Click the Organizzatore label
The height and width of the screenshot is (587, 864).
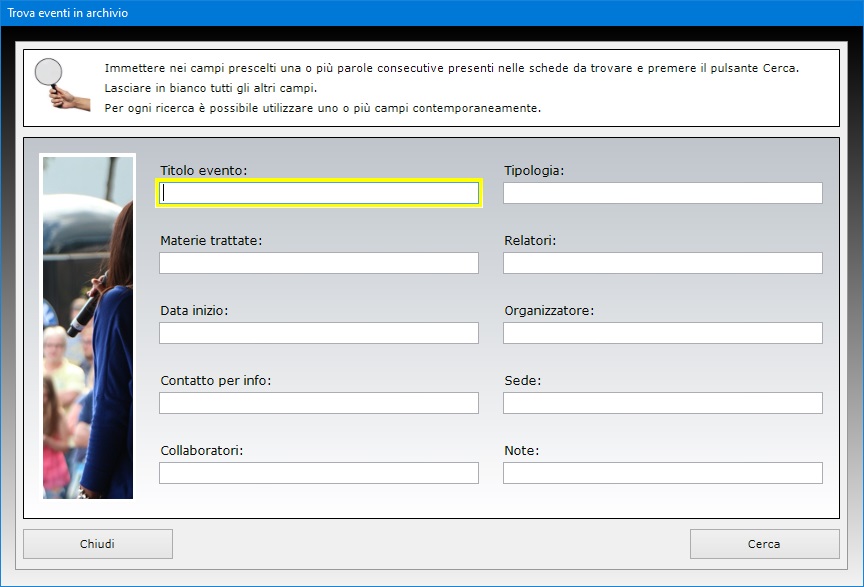(549, 310)
